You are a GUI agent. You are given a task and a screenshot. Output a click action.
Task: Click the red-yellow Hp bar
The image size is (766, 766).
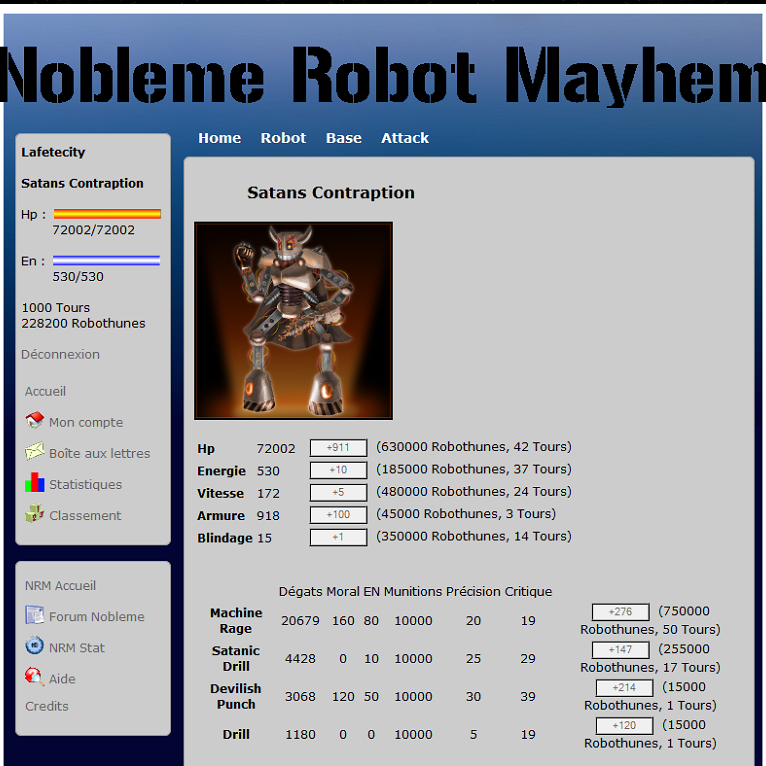tap(106, 214)
